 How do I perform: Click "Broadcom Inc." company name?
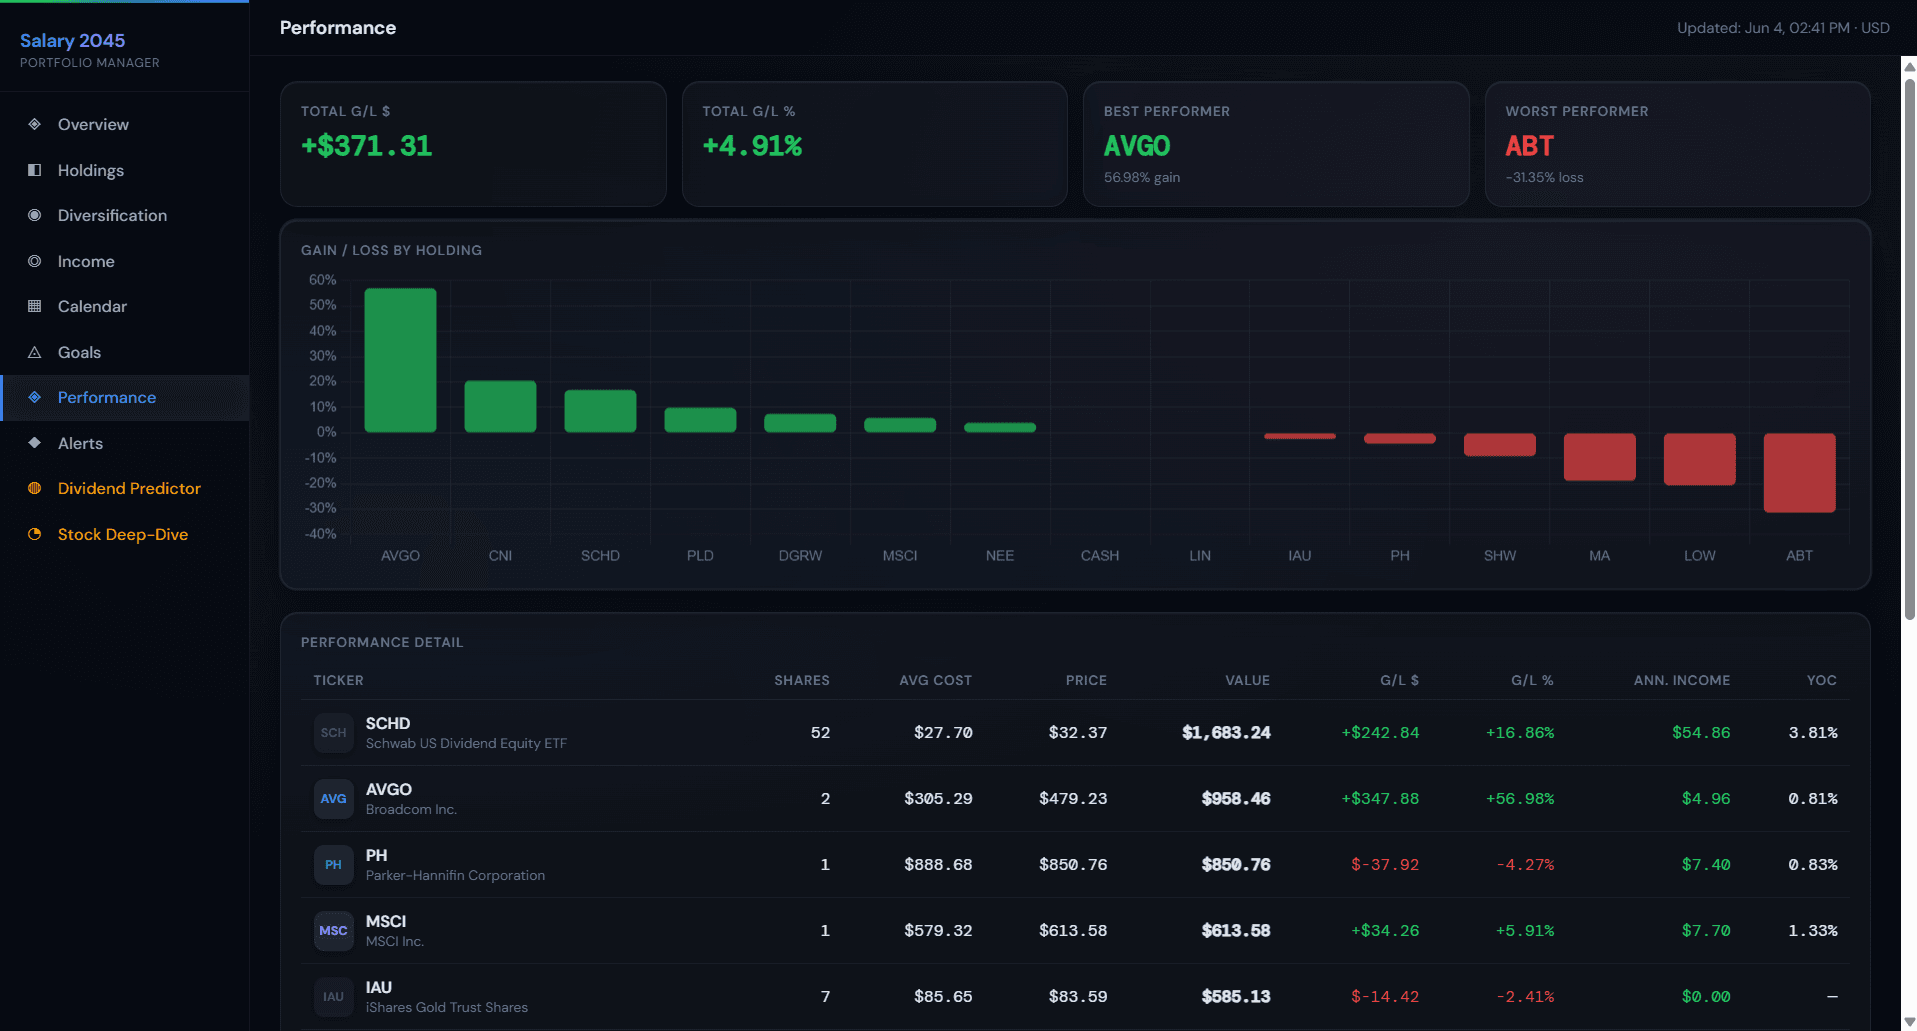411,809
